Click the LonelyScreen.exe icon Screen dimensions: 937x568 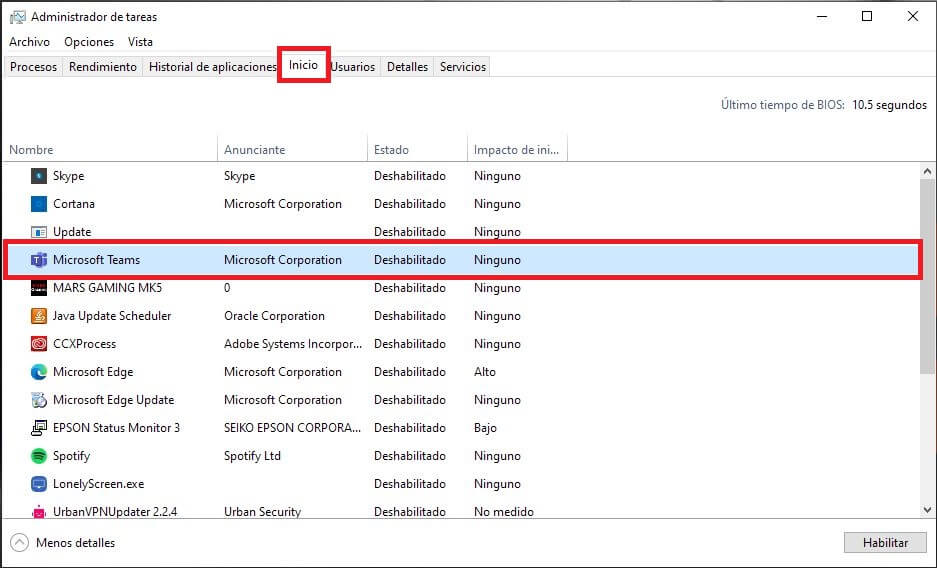[x=39, y=484]
